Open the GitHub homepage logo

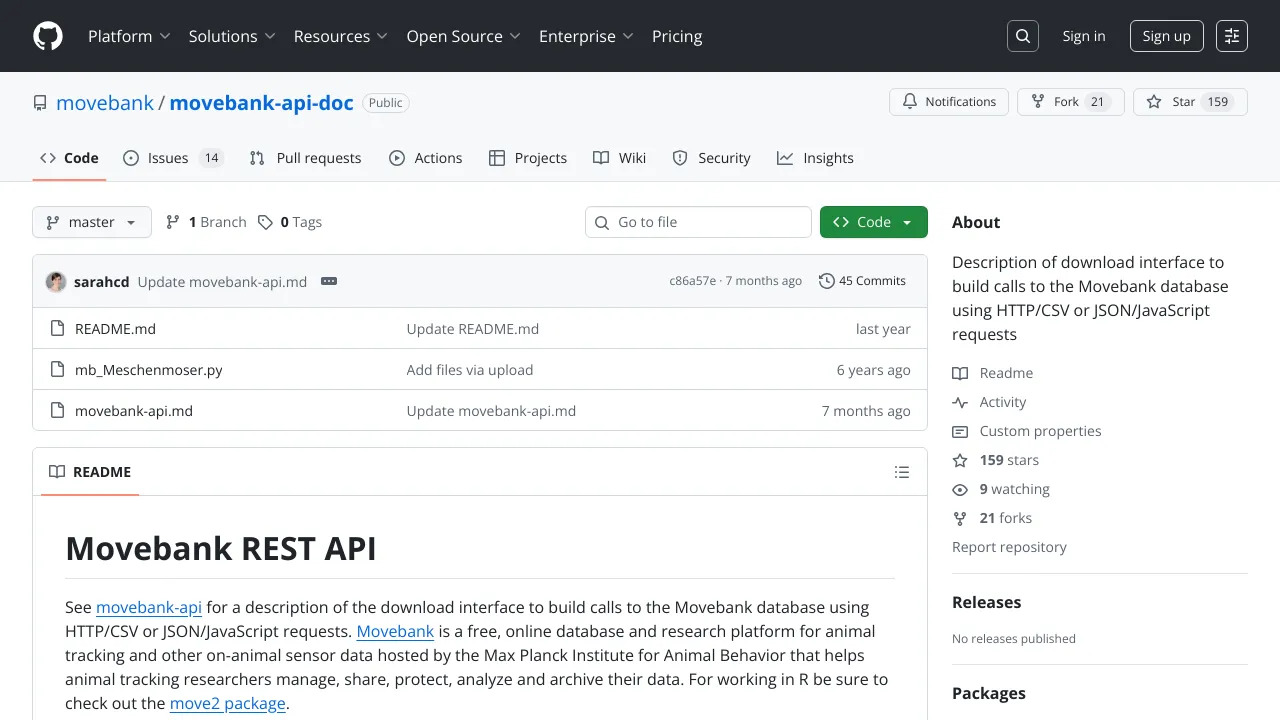(x=48, y=36)
